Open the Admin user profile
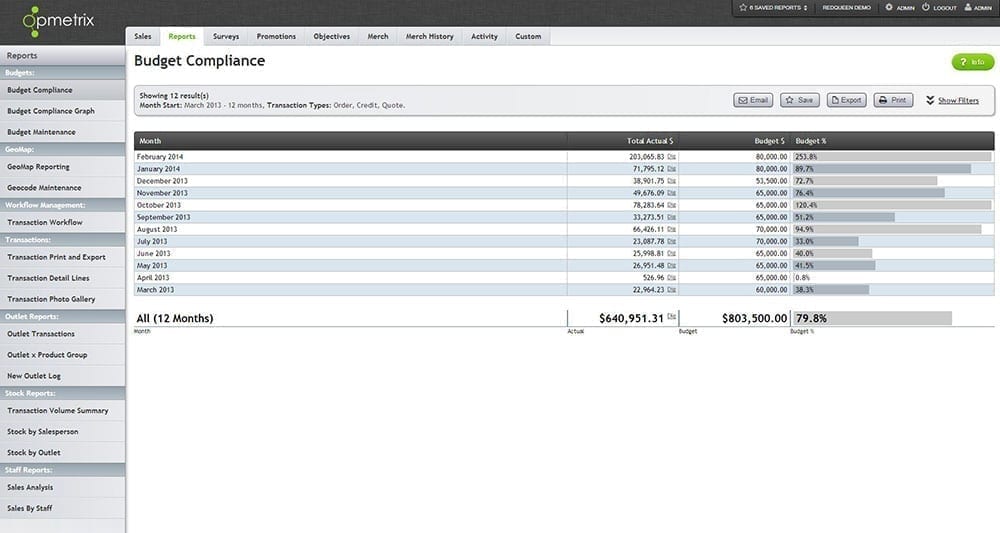This screenshot has width=1000, height=533. 978,8
